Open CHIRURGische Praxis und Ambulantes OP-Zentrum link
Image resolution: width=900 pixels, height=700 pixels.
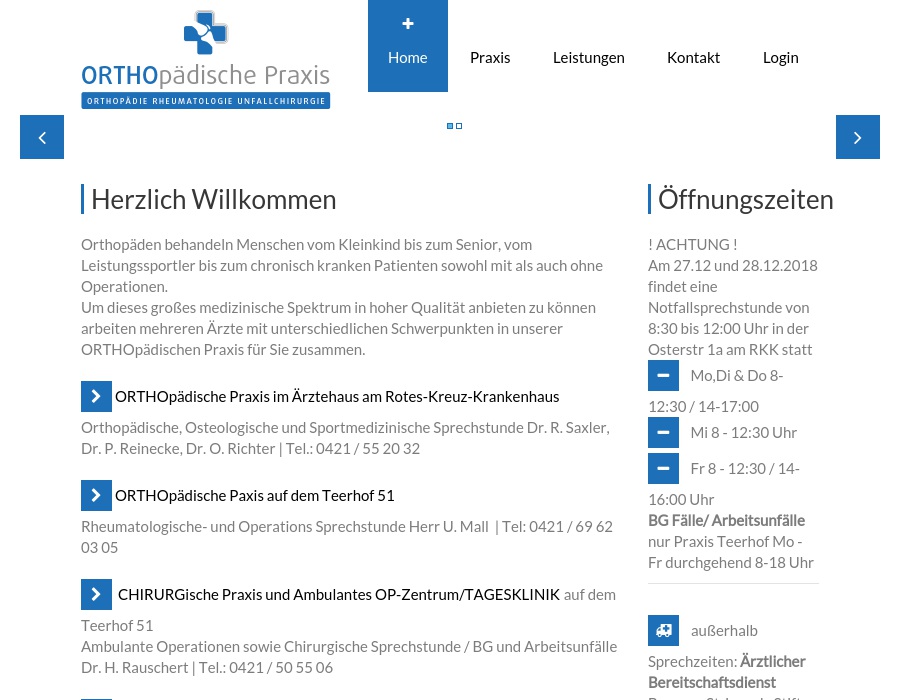click(338, 595)
